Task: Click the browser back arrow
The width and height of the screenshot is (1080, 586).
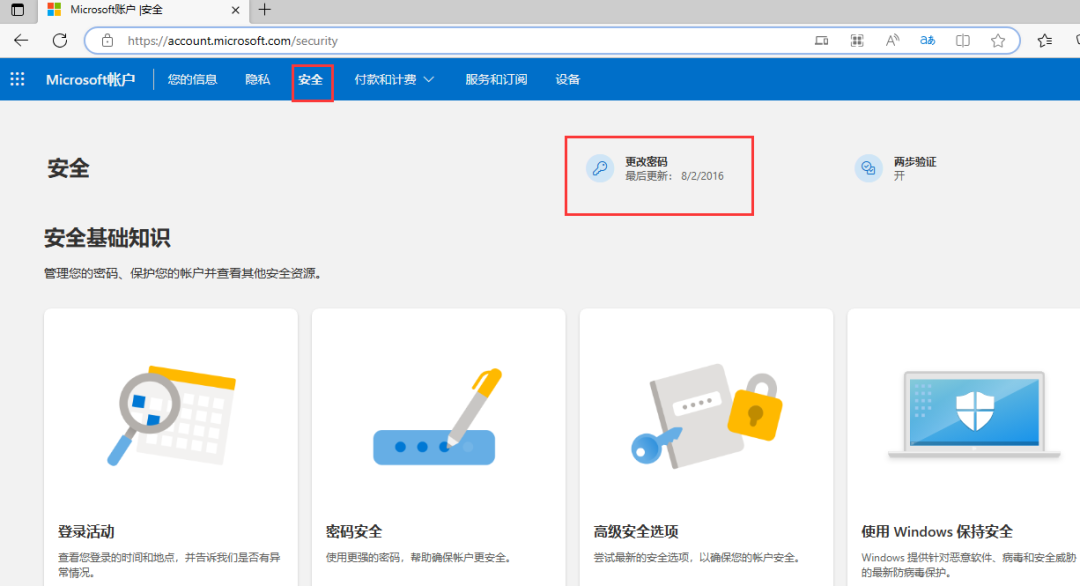Action: point(21,41)
